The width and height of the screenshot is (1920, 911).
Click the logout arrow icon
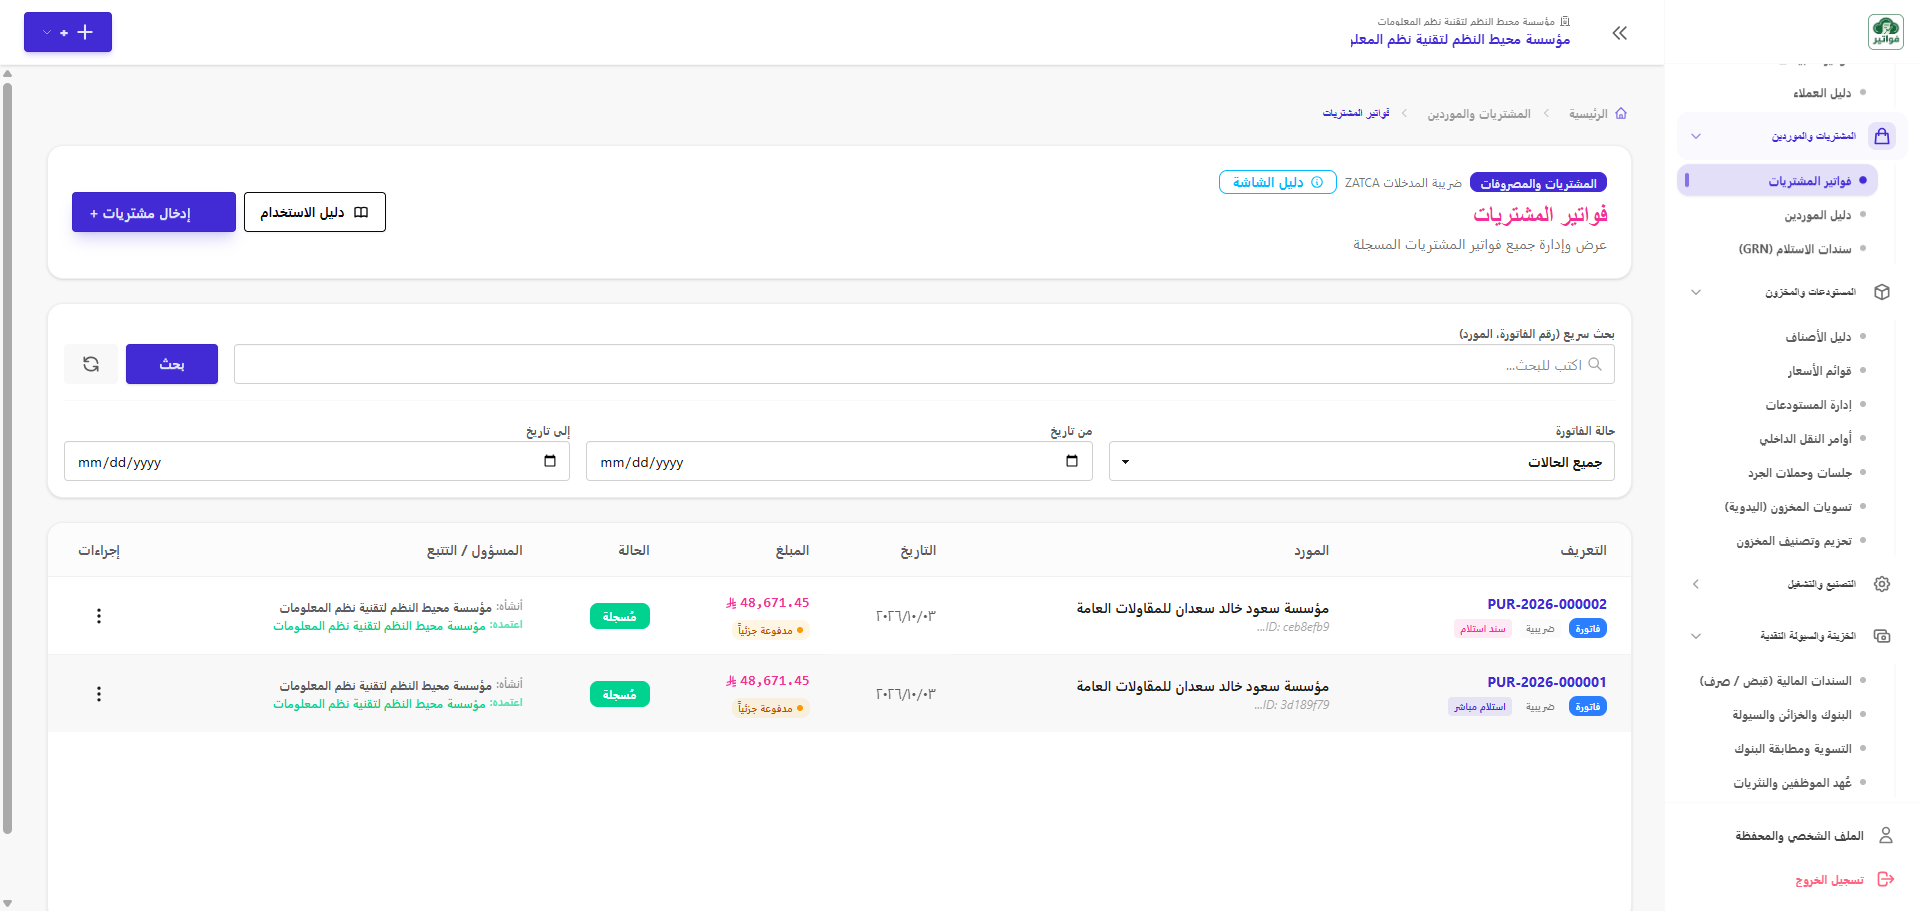[1886, 879]
